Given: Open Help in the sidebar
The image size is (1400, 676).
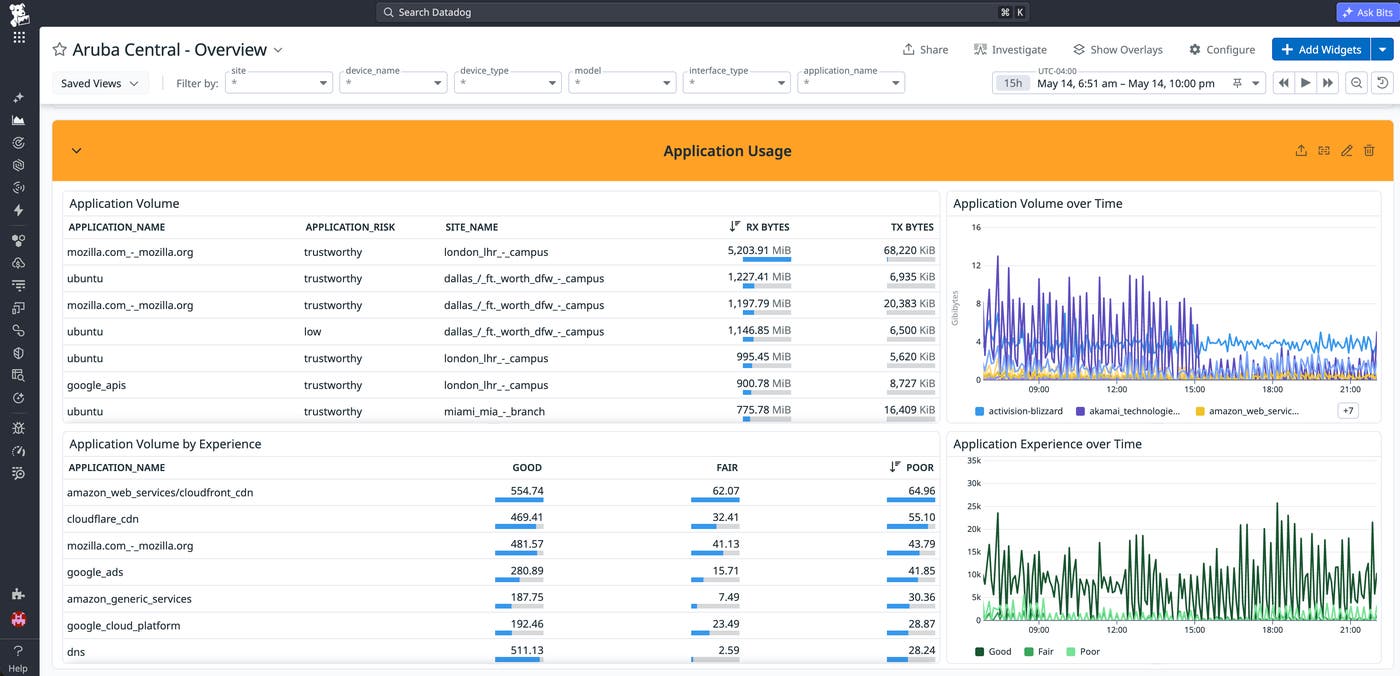Looking at the screenshot, I should (x=19, y=657).
